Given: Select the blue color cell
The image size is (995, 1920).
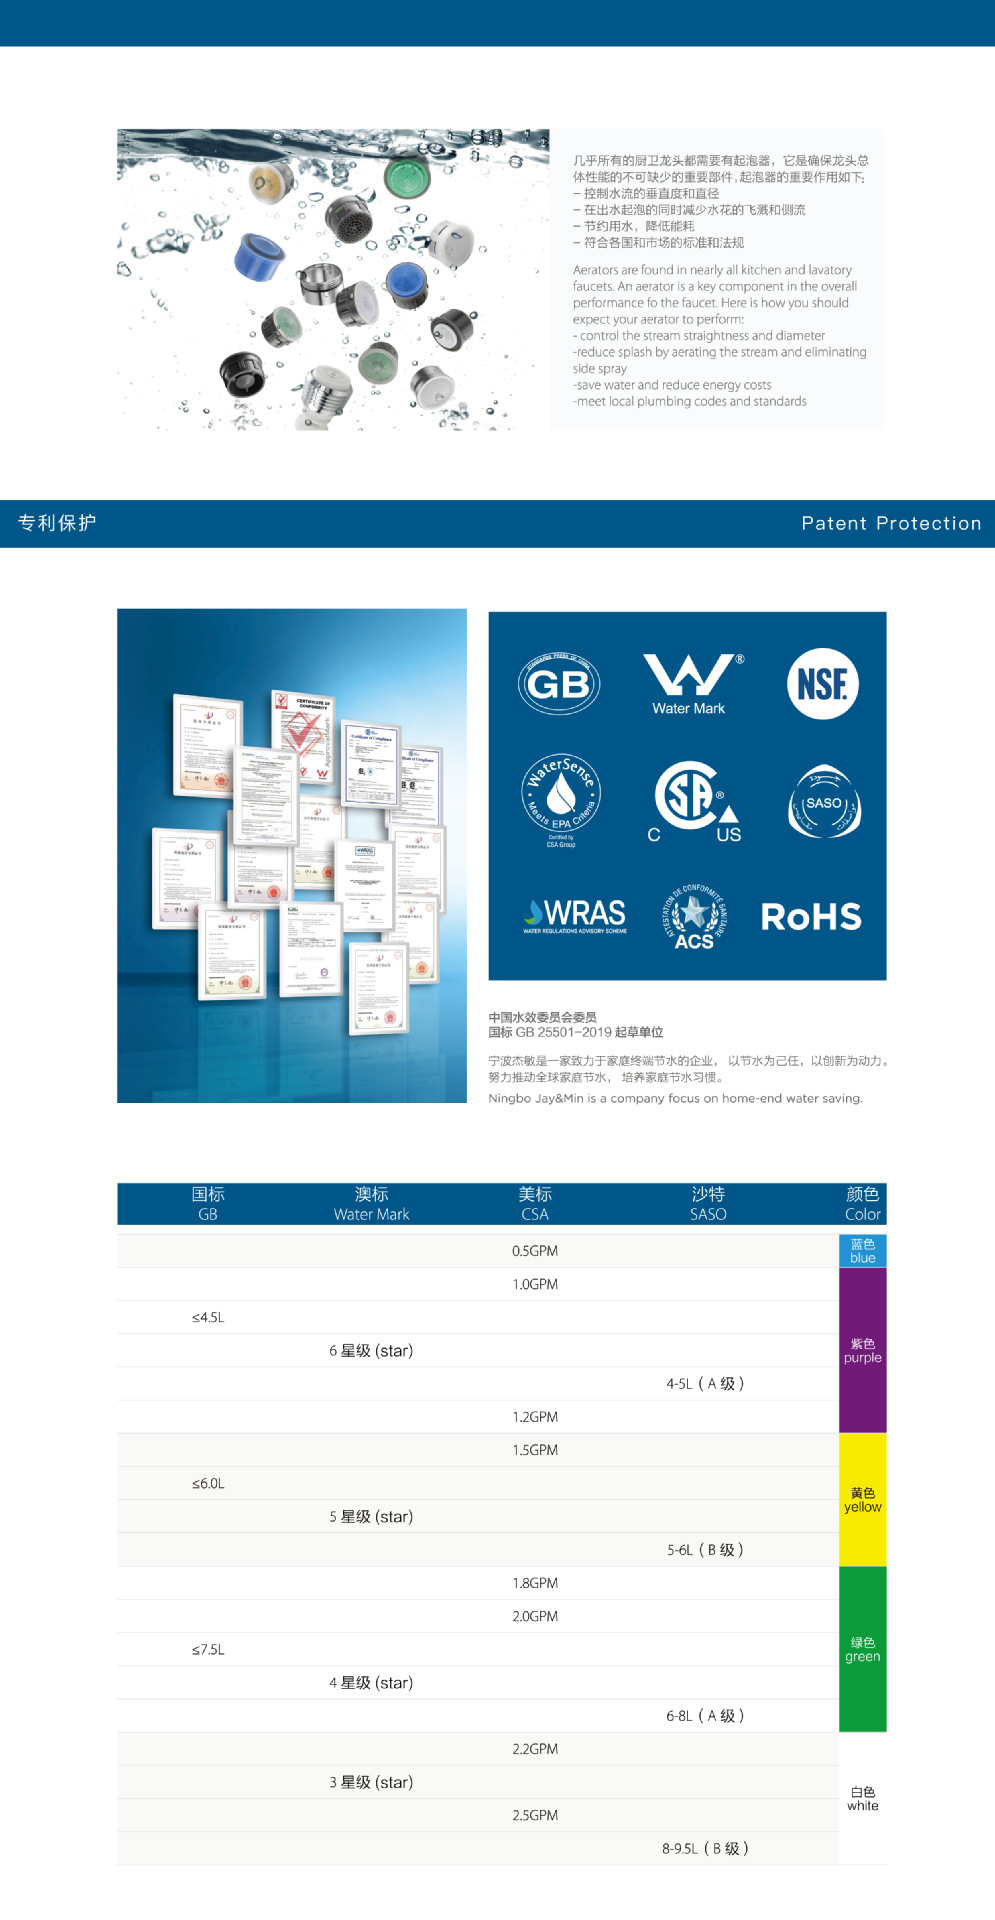Looking at the screenshot, I should pyautogui.click(x=863, y=1251).
